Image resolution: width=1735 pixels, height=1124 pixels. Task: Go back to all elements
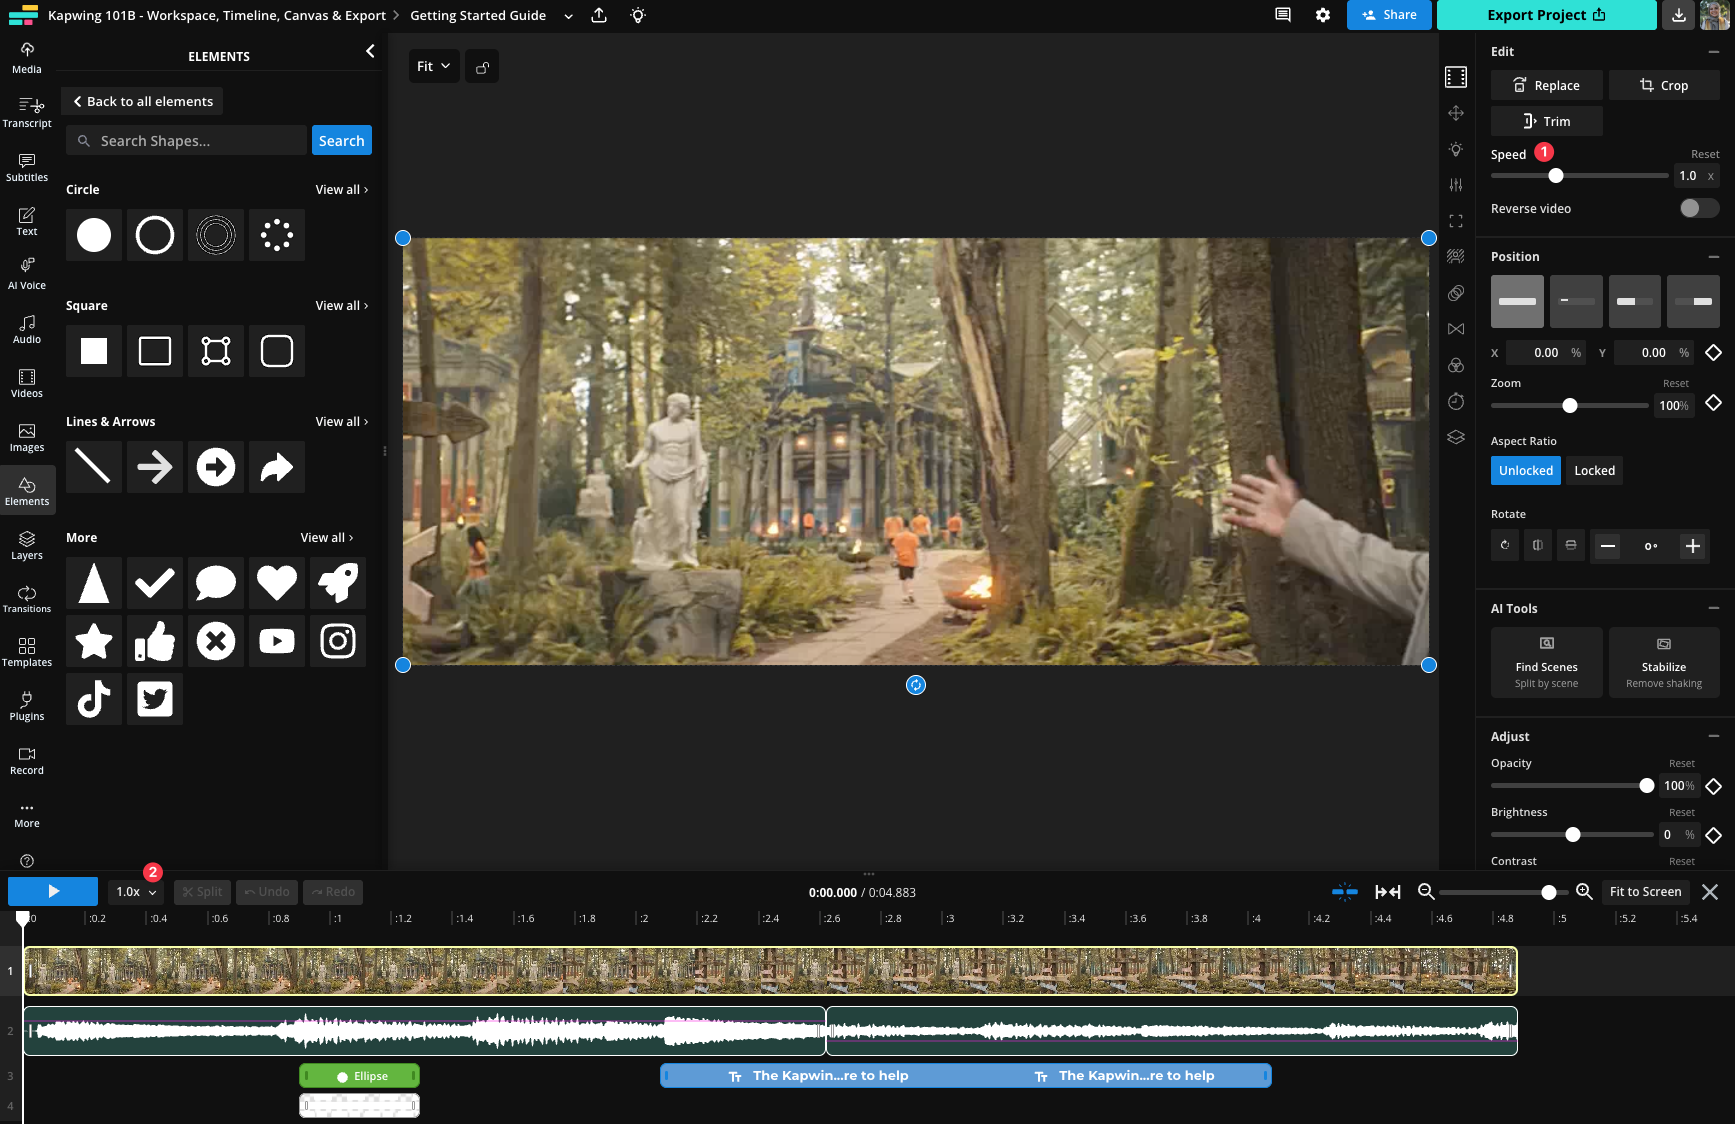coord(143,101)
